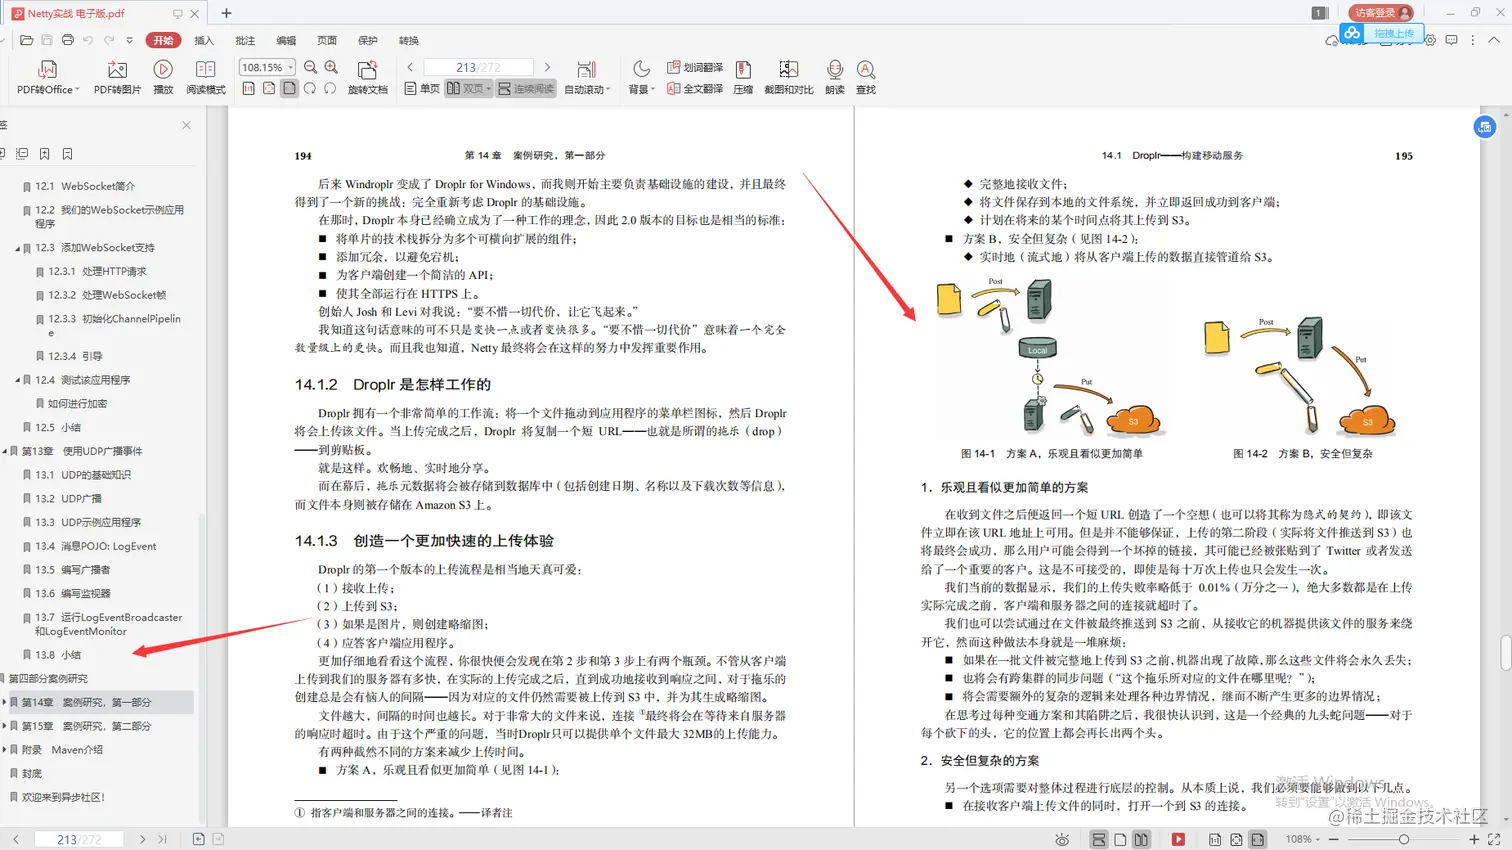This screenshot has width=1512, height=850.
Task: Toggle 单页 single page view
Action: click(x=422, y=89)
